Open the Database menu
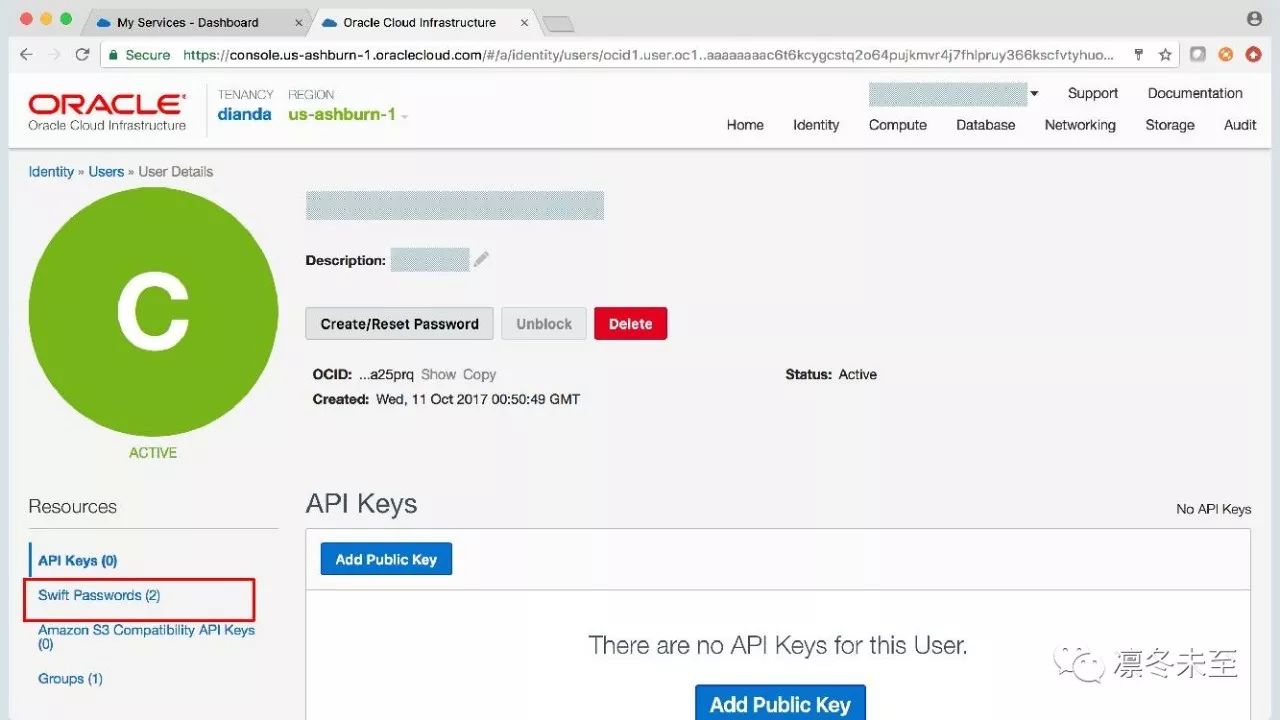1280x720 pixels. tap(986, 125)
